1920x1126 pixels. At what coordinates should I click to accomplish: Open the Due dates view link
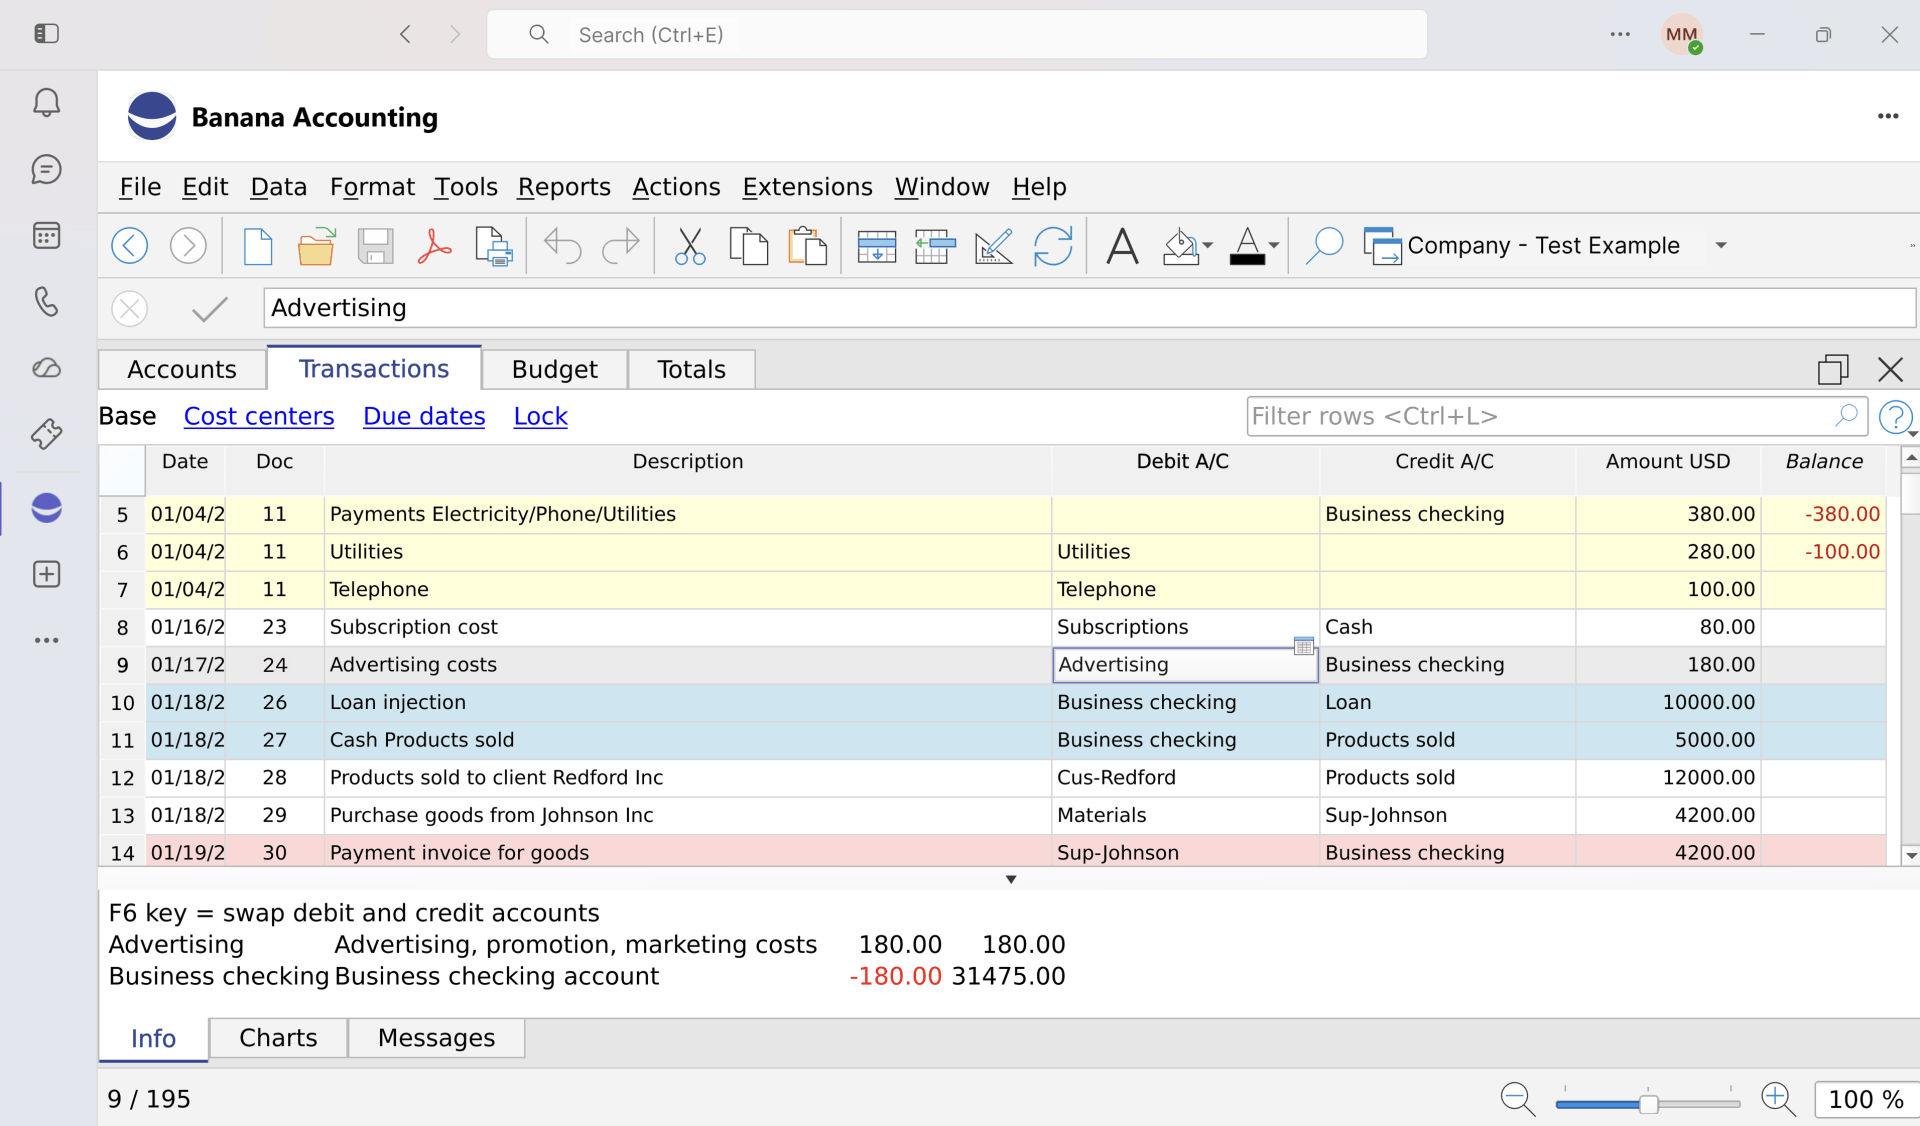[x=424, y=416]
